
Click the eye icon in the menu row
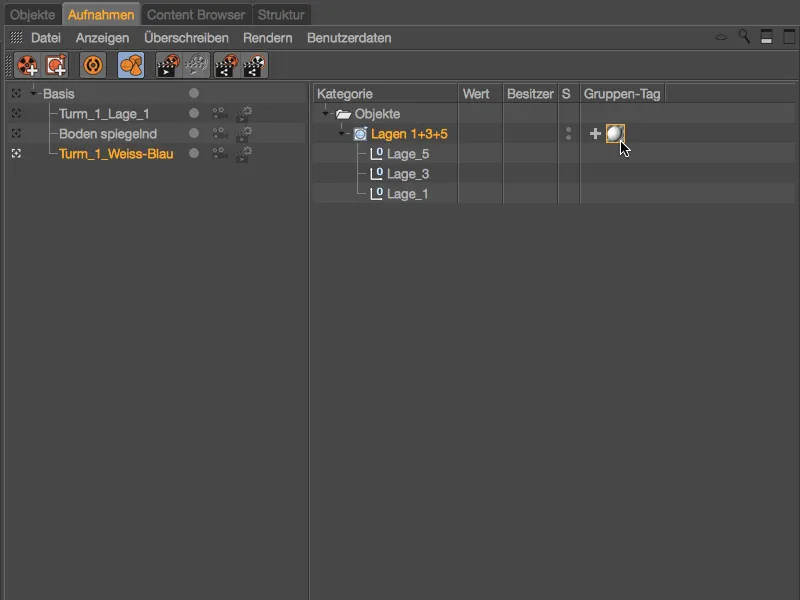[720, 37]
